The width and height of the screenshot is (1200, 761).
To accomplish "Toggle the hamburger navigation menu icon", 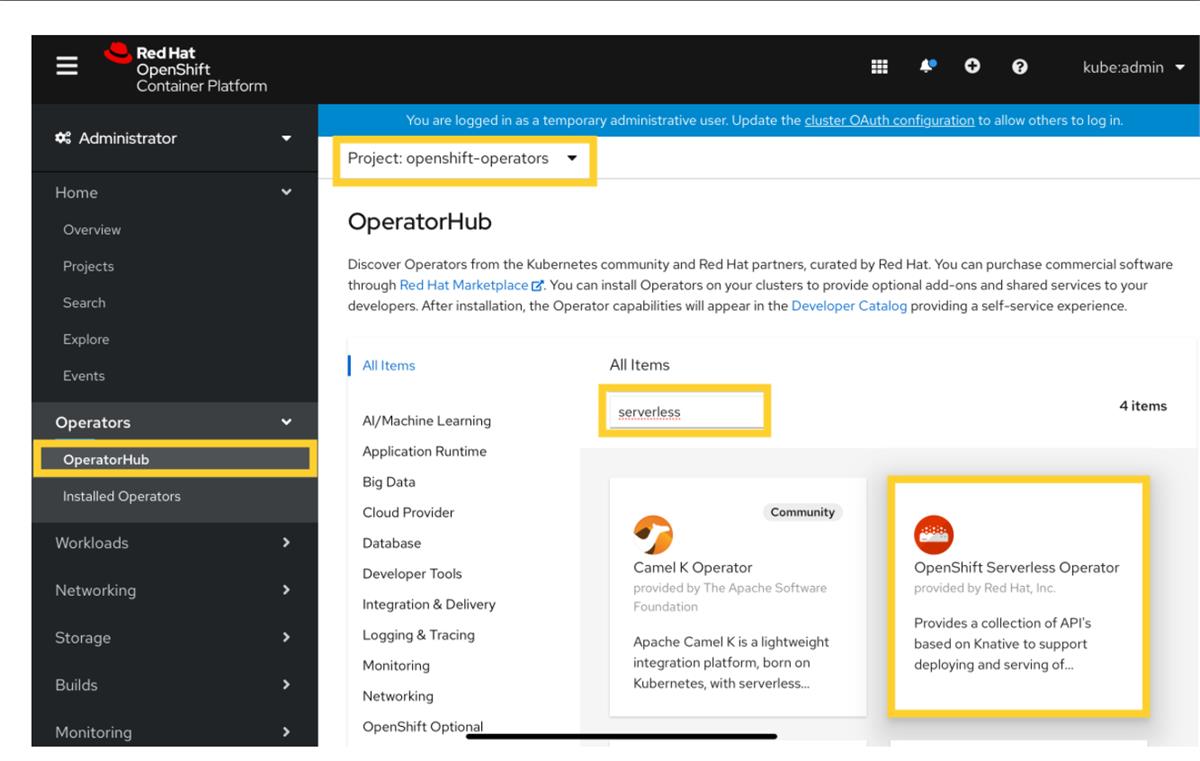I will [x=66, y=66].
